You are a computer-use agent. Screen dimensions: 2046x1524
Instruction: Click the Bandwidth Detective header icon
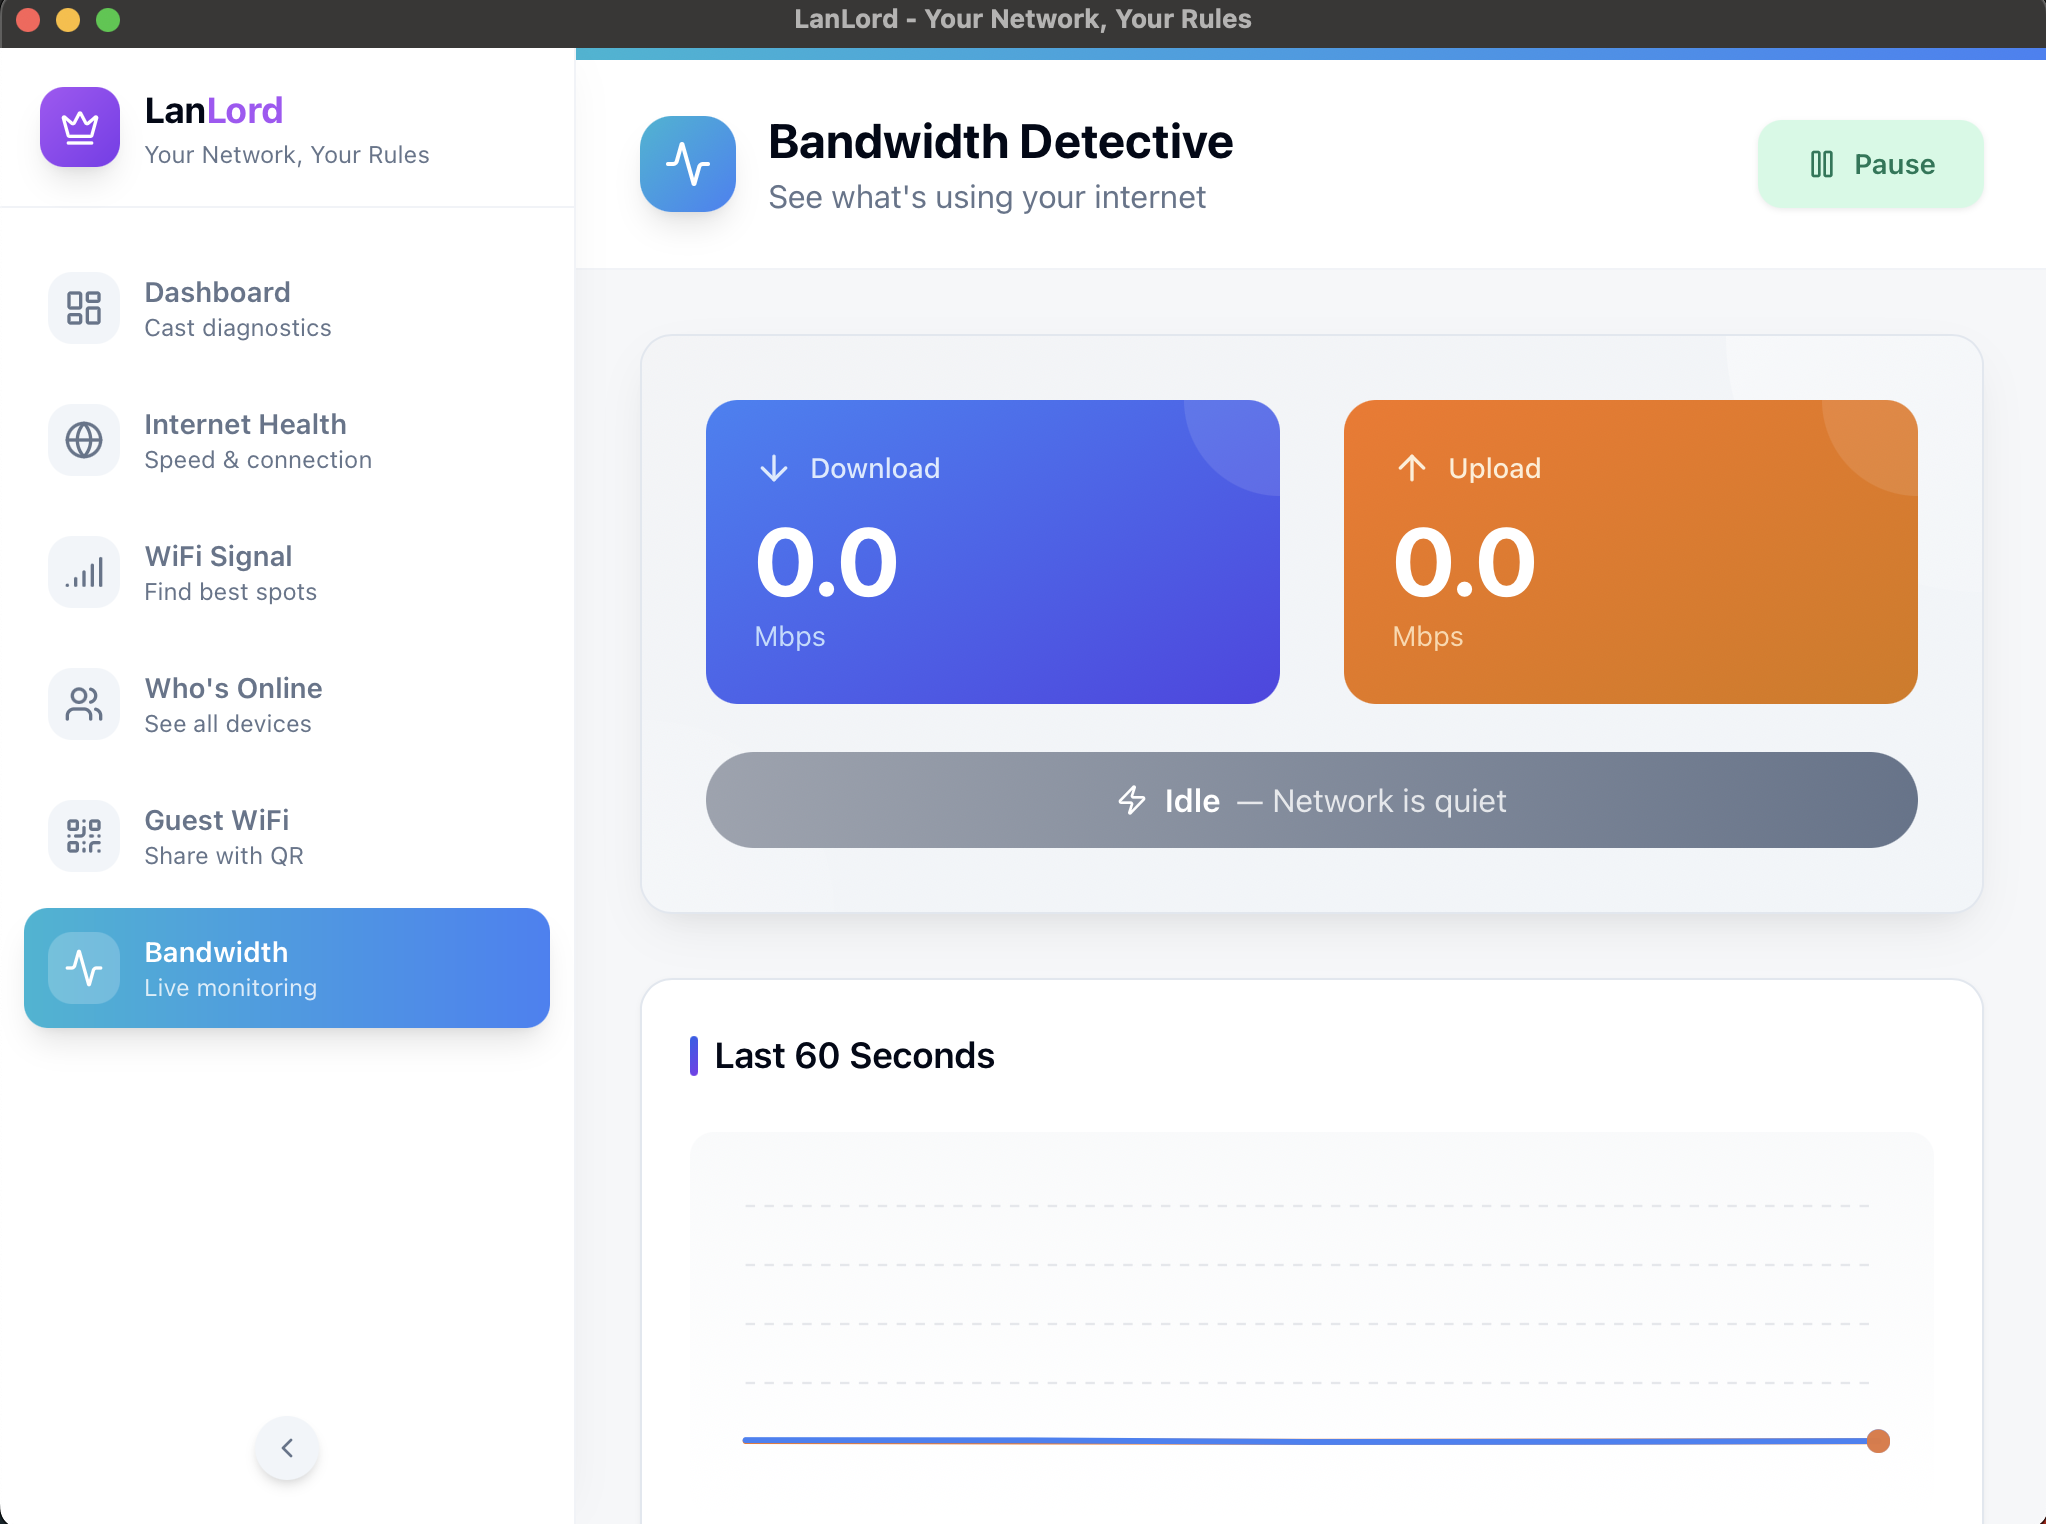pyautogui.click(x=688, y=164)
